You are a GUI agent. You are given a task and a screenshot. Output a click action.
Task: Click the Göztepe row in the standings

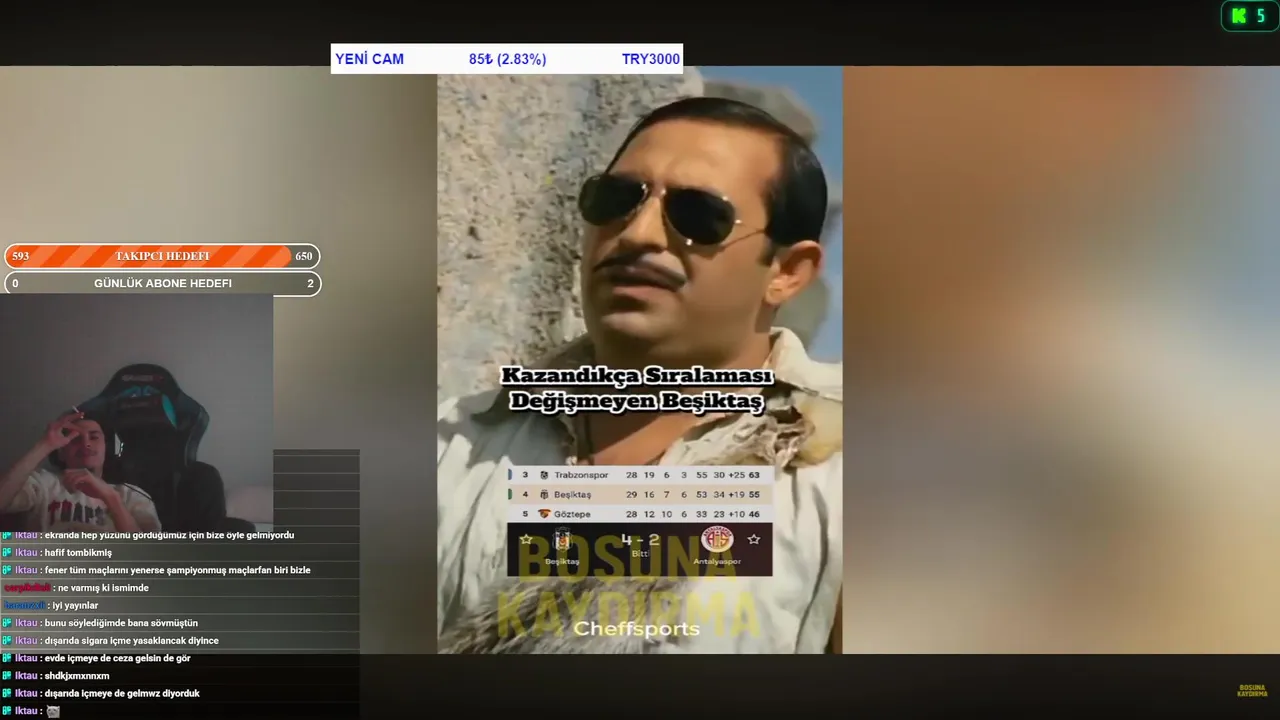(640, 513)
